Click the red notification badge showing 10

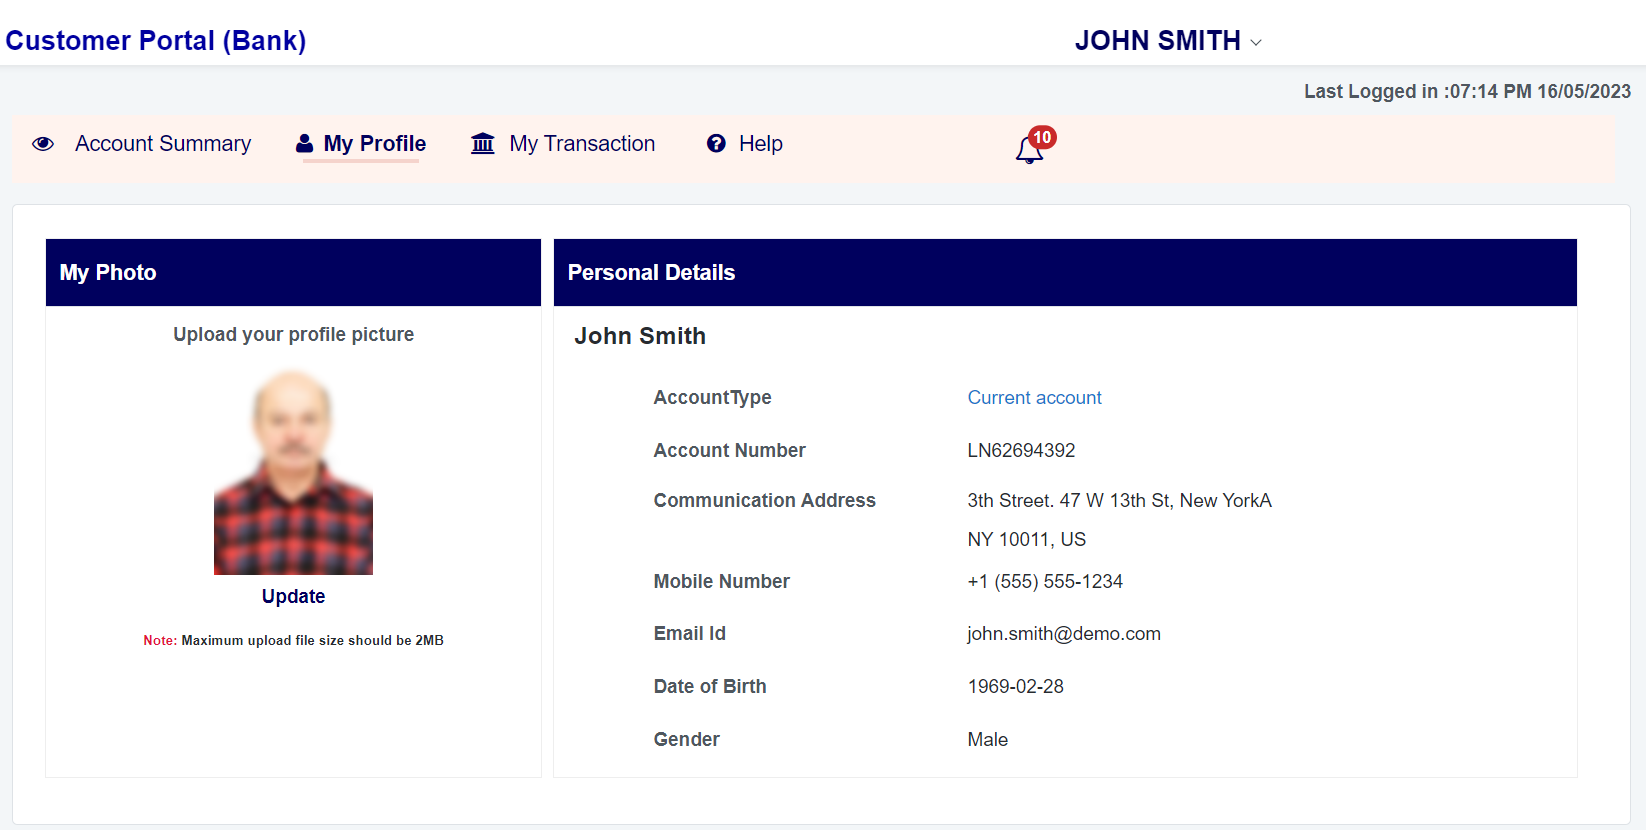click(1042, 137)
